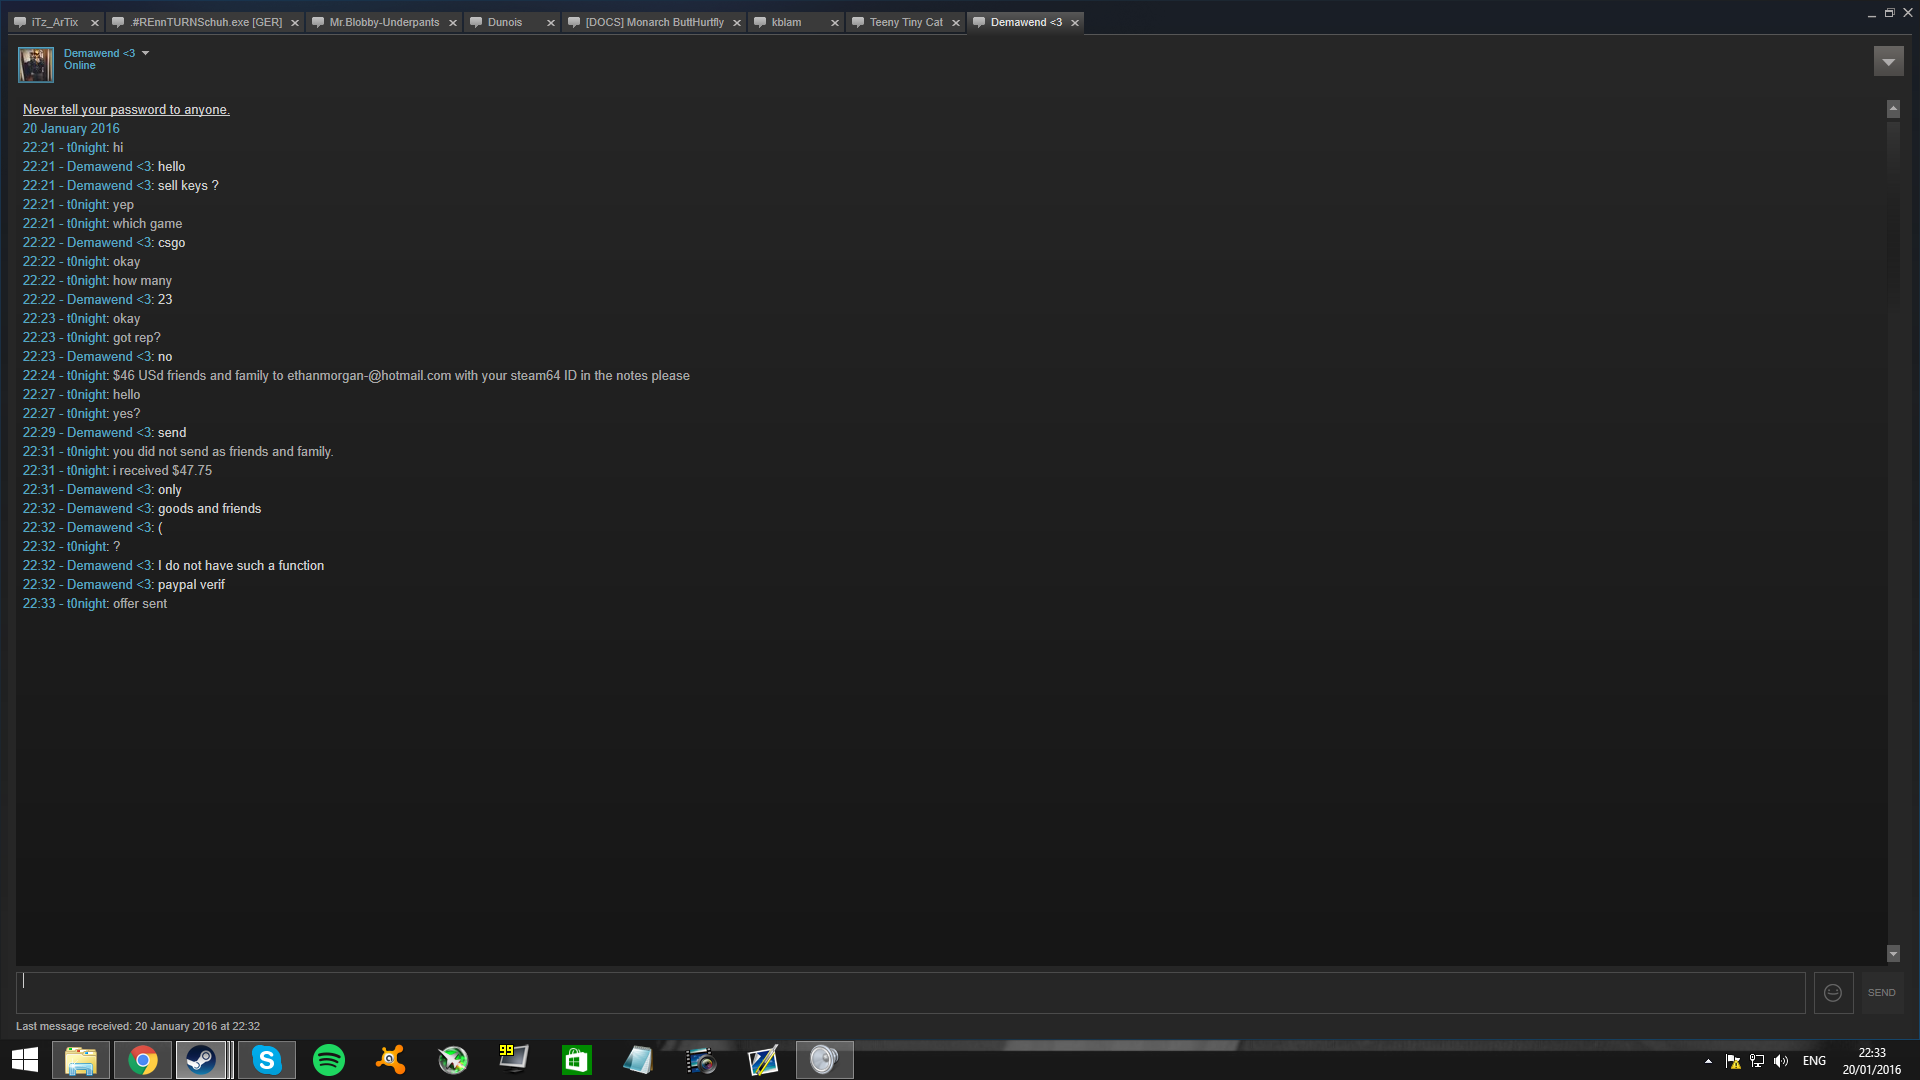
Task: Click Demawend's avatar thumbnail
Action: point(36,65)
